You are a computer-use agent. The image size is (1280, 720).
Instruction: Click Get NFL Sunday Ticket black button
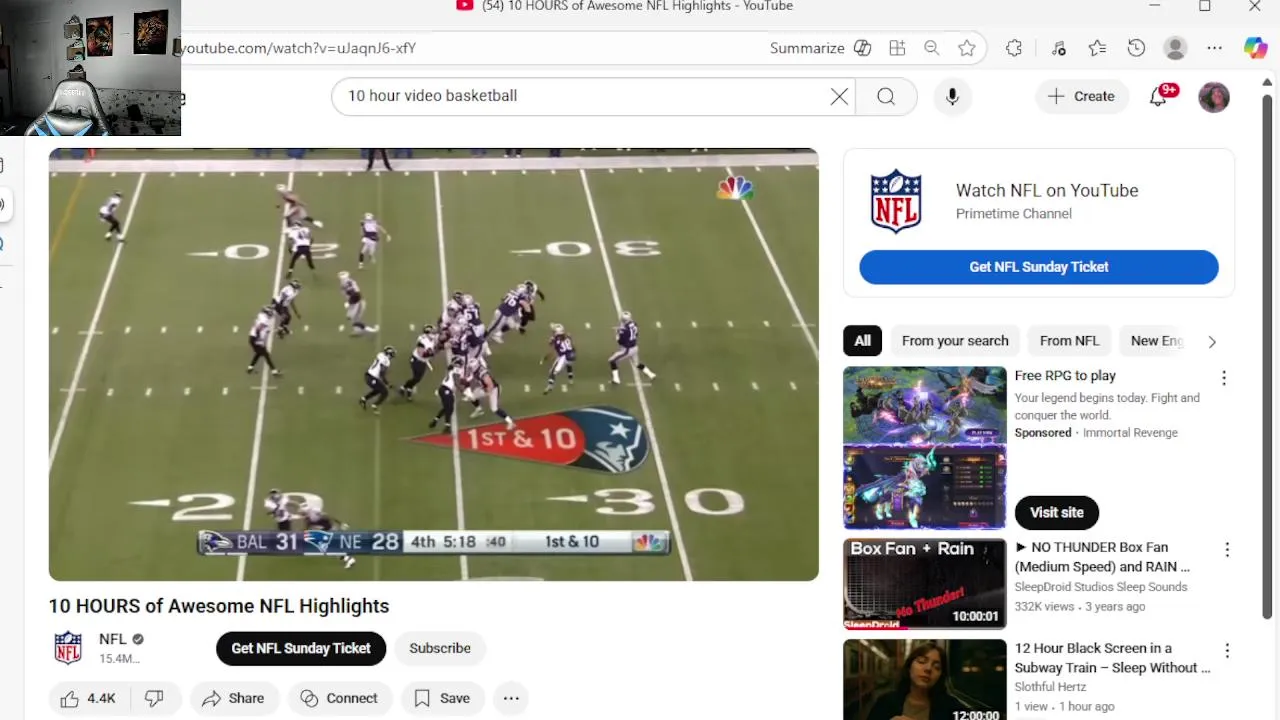pos(301,648)
